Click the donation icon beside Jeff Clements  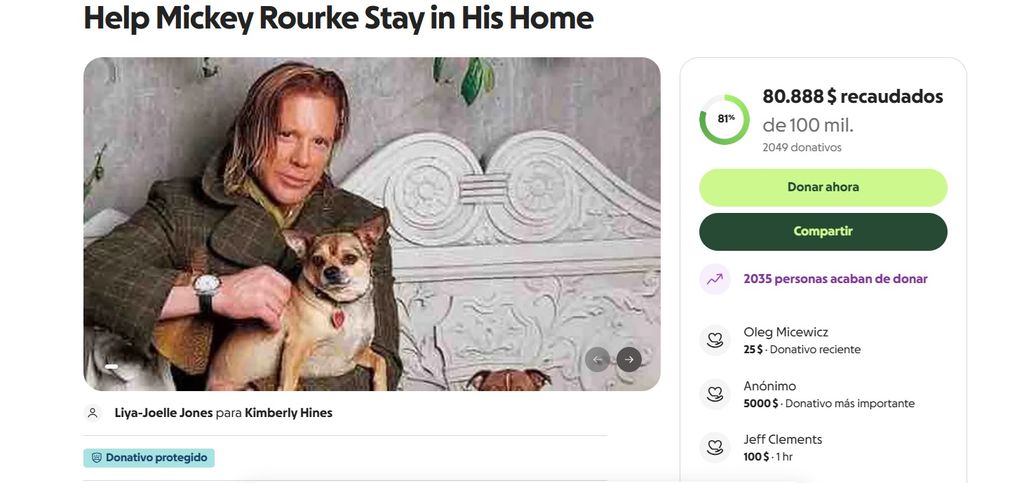click(x=715, y=447)
